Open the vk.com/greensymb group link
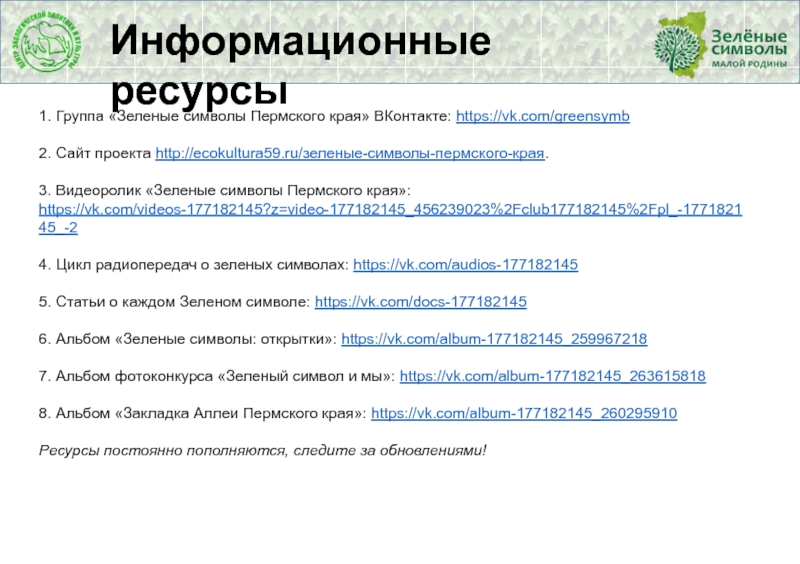 coord(542,117)
